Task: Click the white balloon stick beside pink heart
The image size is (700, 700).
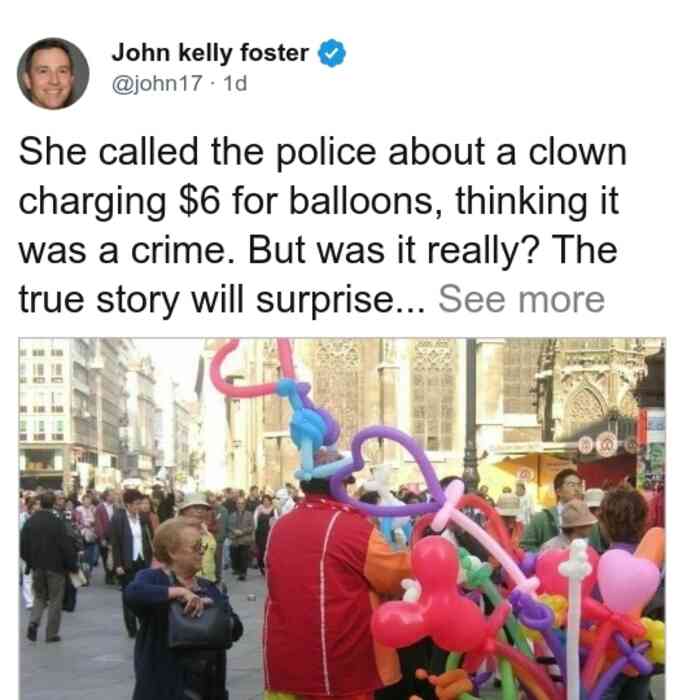Action: (575, 618)
